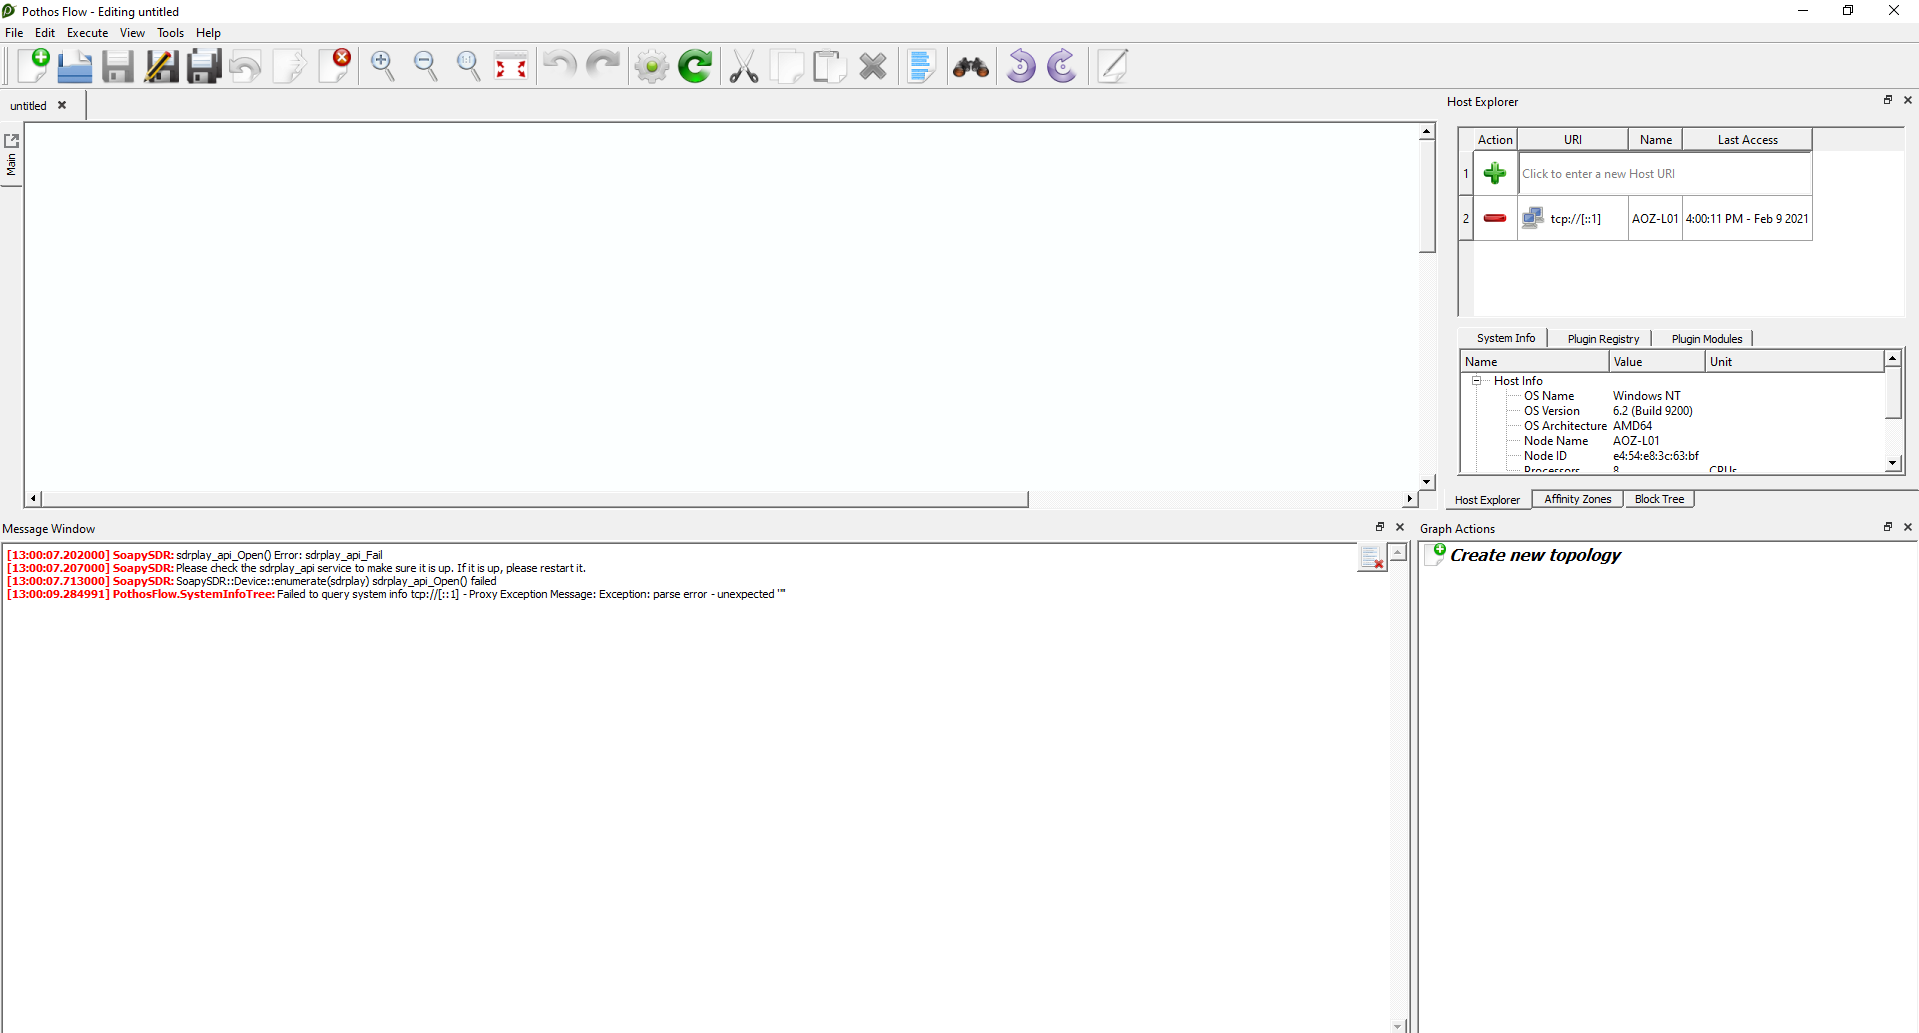
Task: Switch to the Block Tree tab
Action: point(1659,499)
